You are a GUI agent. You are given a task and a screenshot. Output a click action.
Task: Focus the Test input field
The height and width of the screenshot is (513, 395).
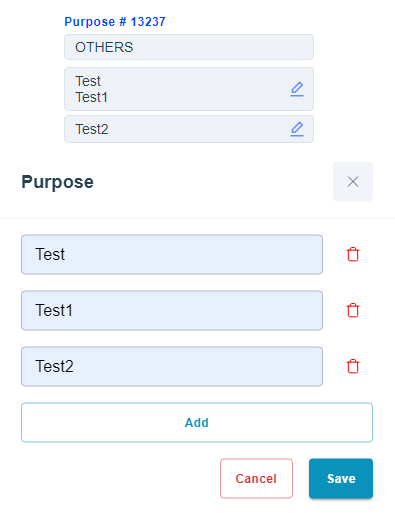coord(172,254)
